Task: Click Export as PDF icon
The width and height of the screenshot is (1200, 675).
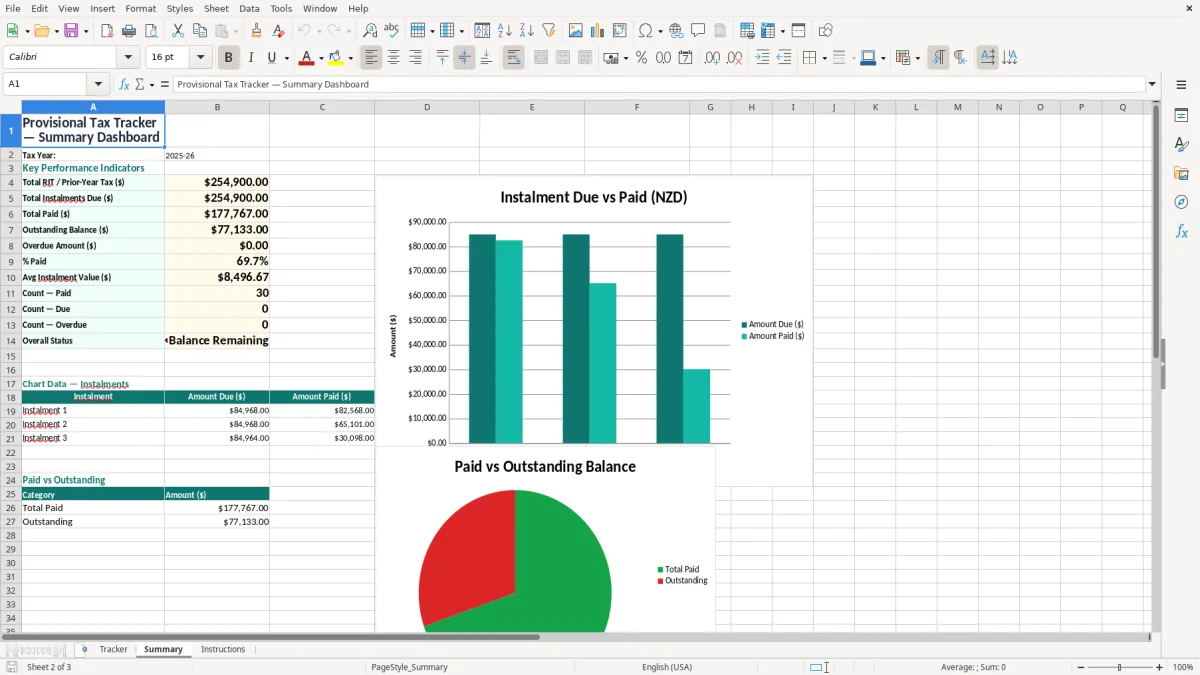Action: [x=107, y=31]
